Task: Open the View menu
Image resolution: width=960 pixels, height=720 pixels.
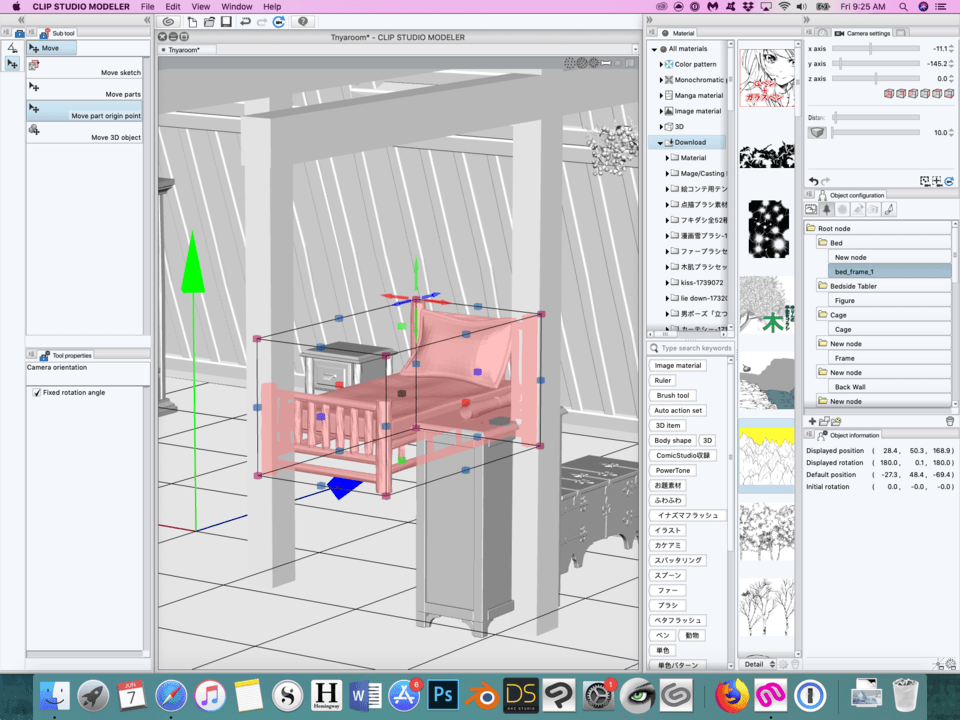Action: click(201, 7)
